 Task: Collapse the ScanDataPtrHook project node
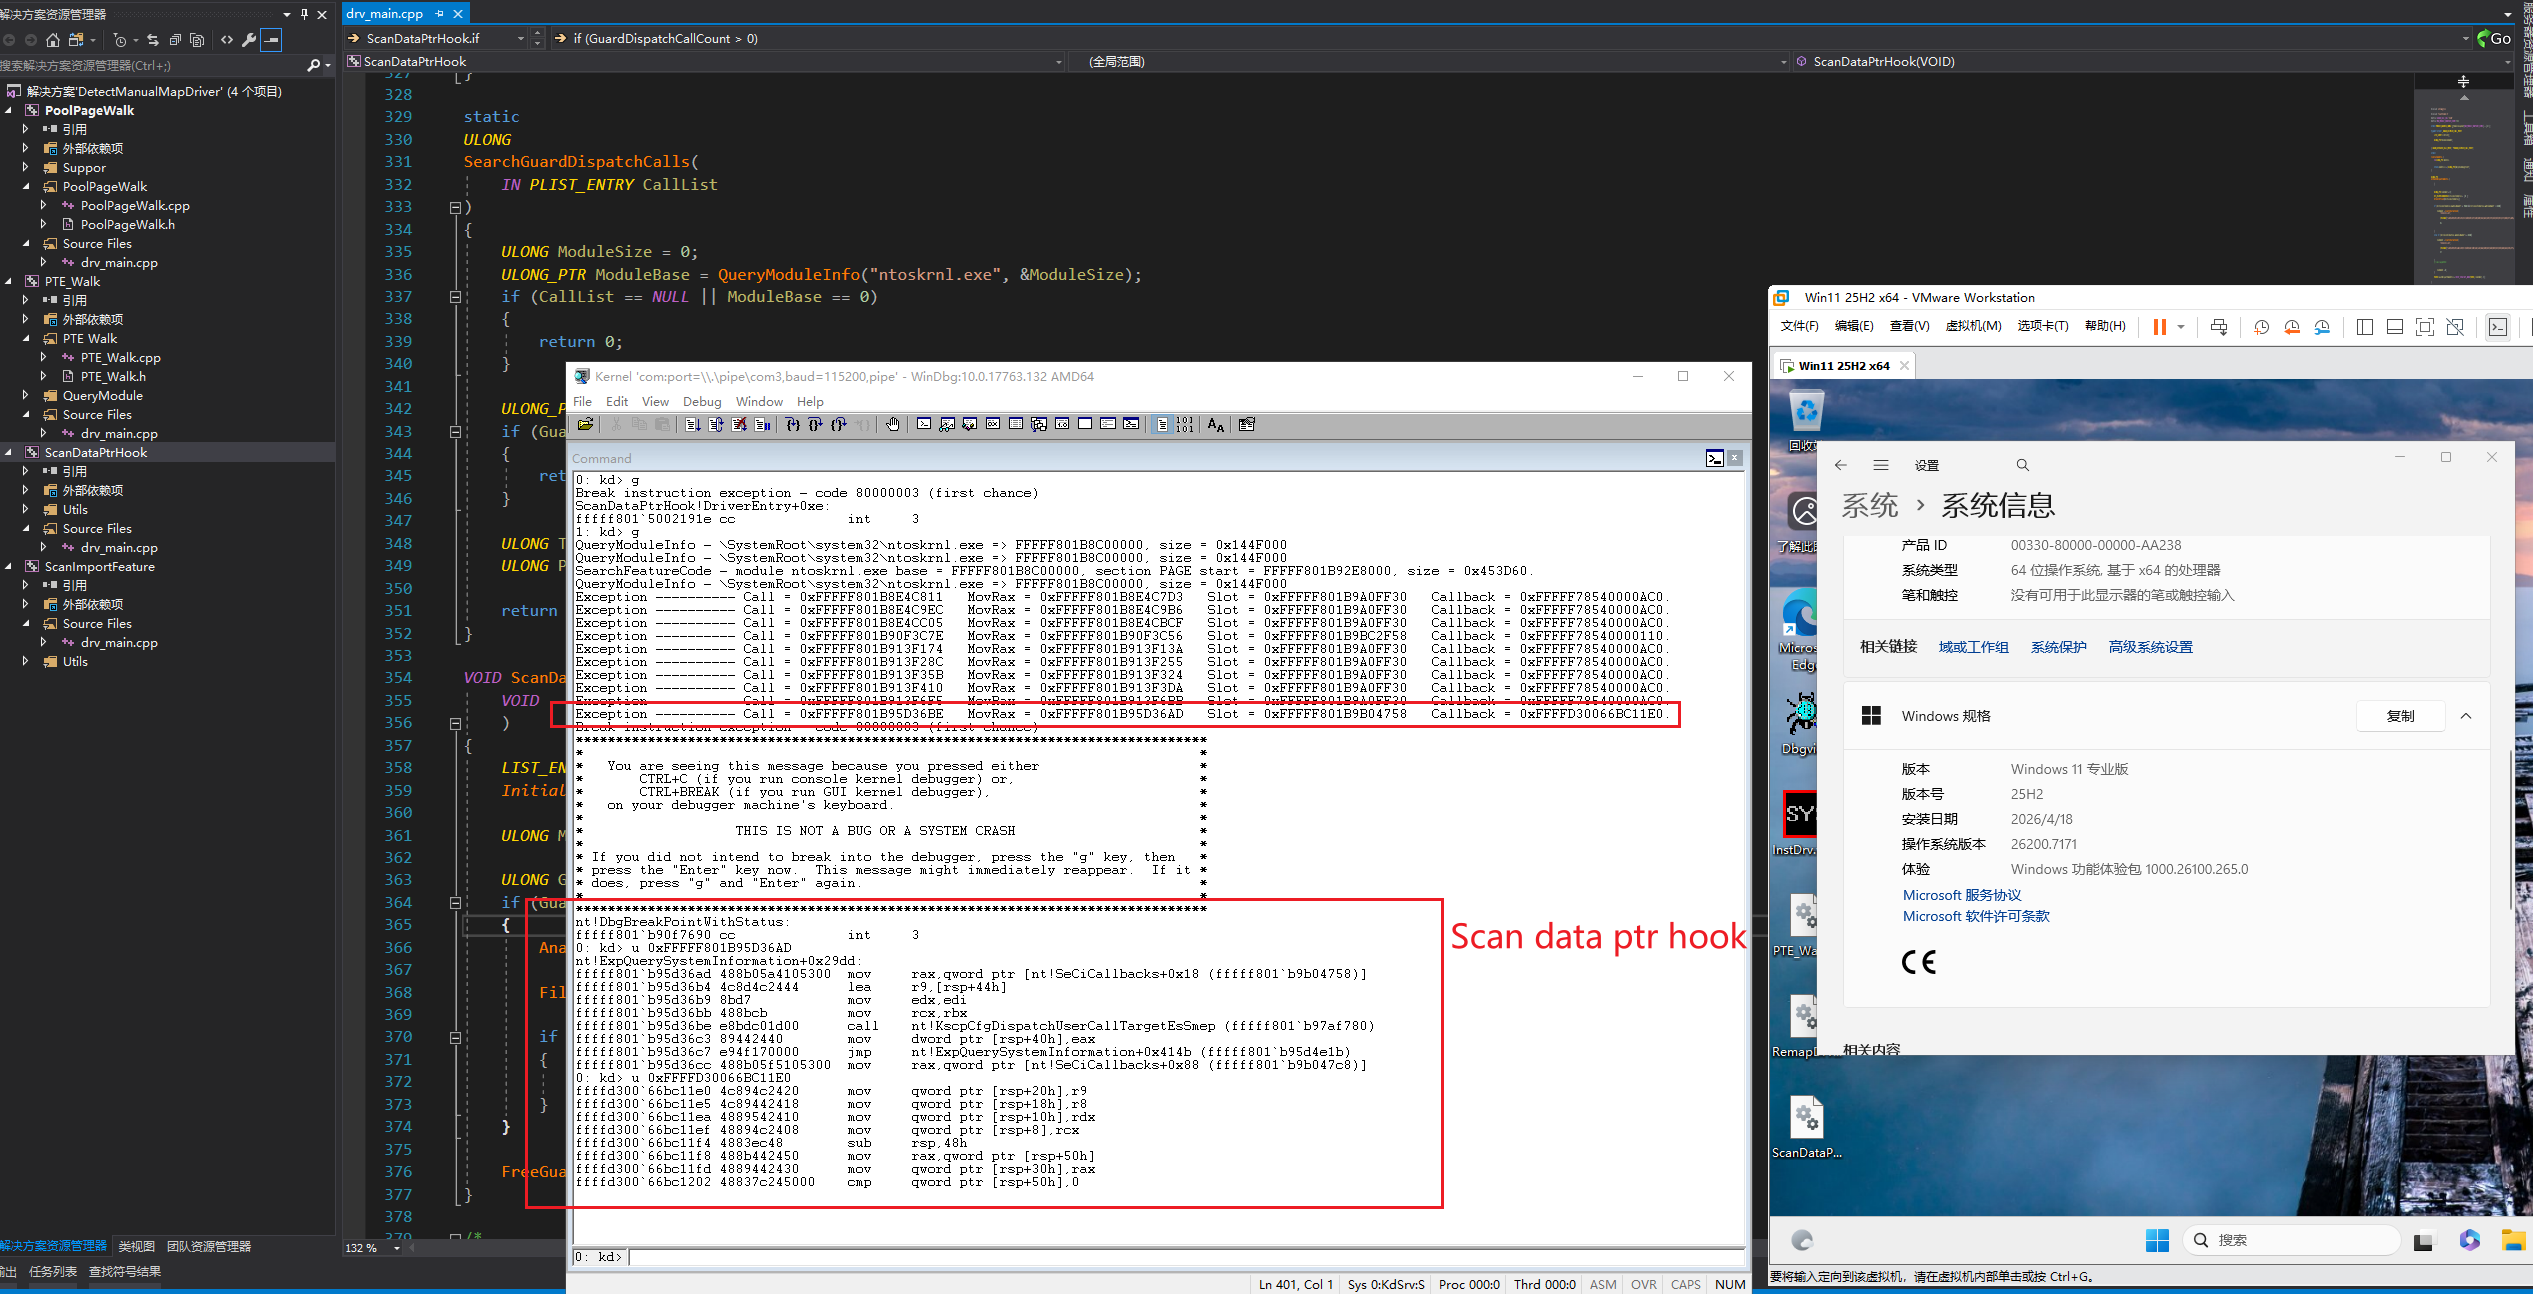pyautogui.click(x=9, y=453)
